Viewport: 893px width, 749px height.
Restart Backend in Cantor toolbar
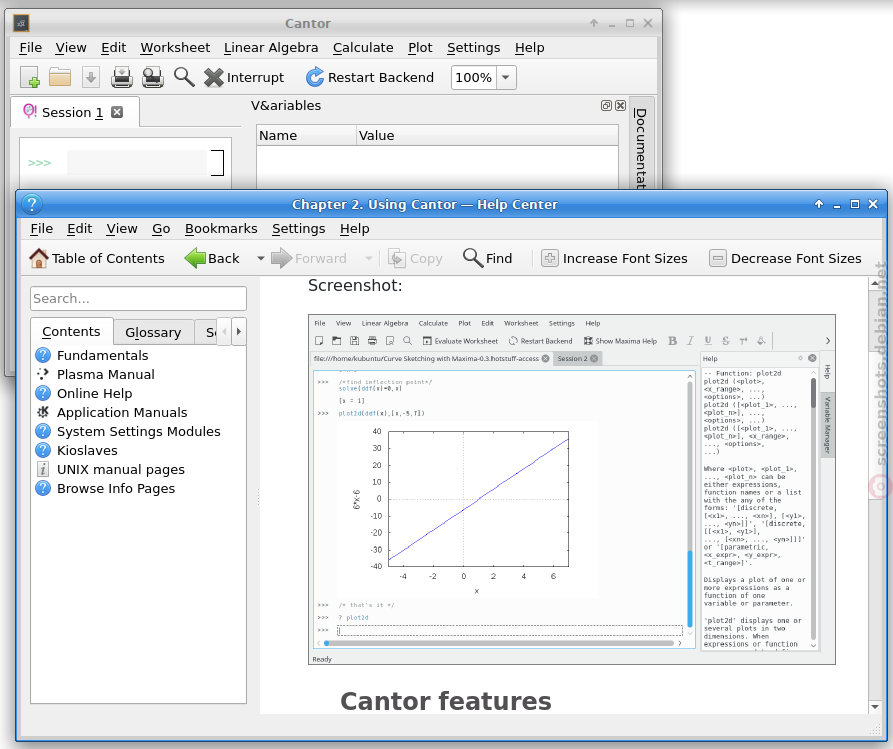(370, 77)
